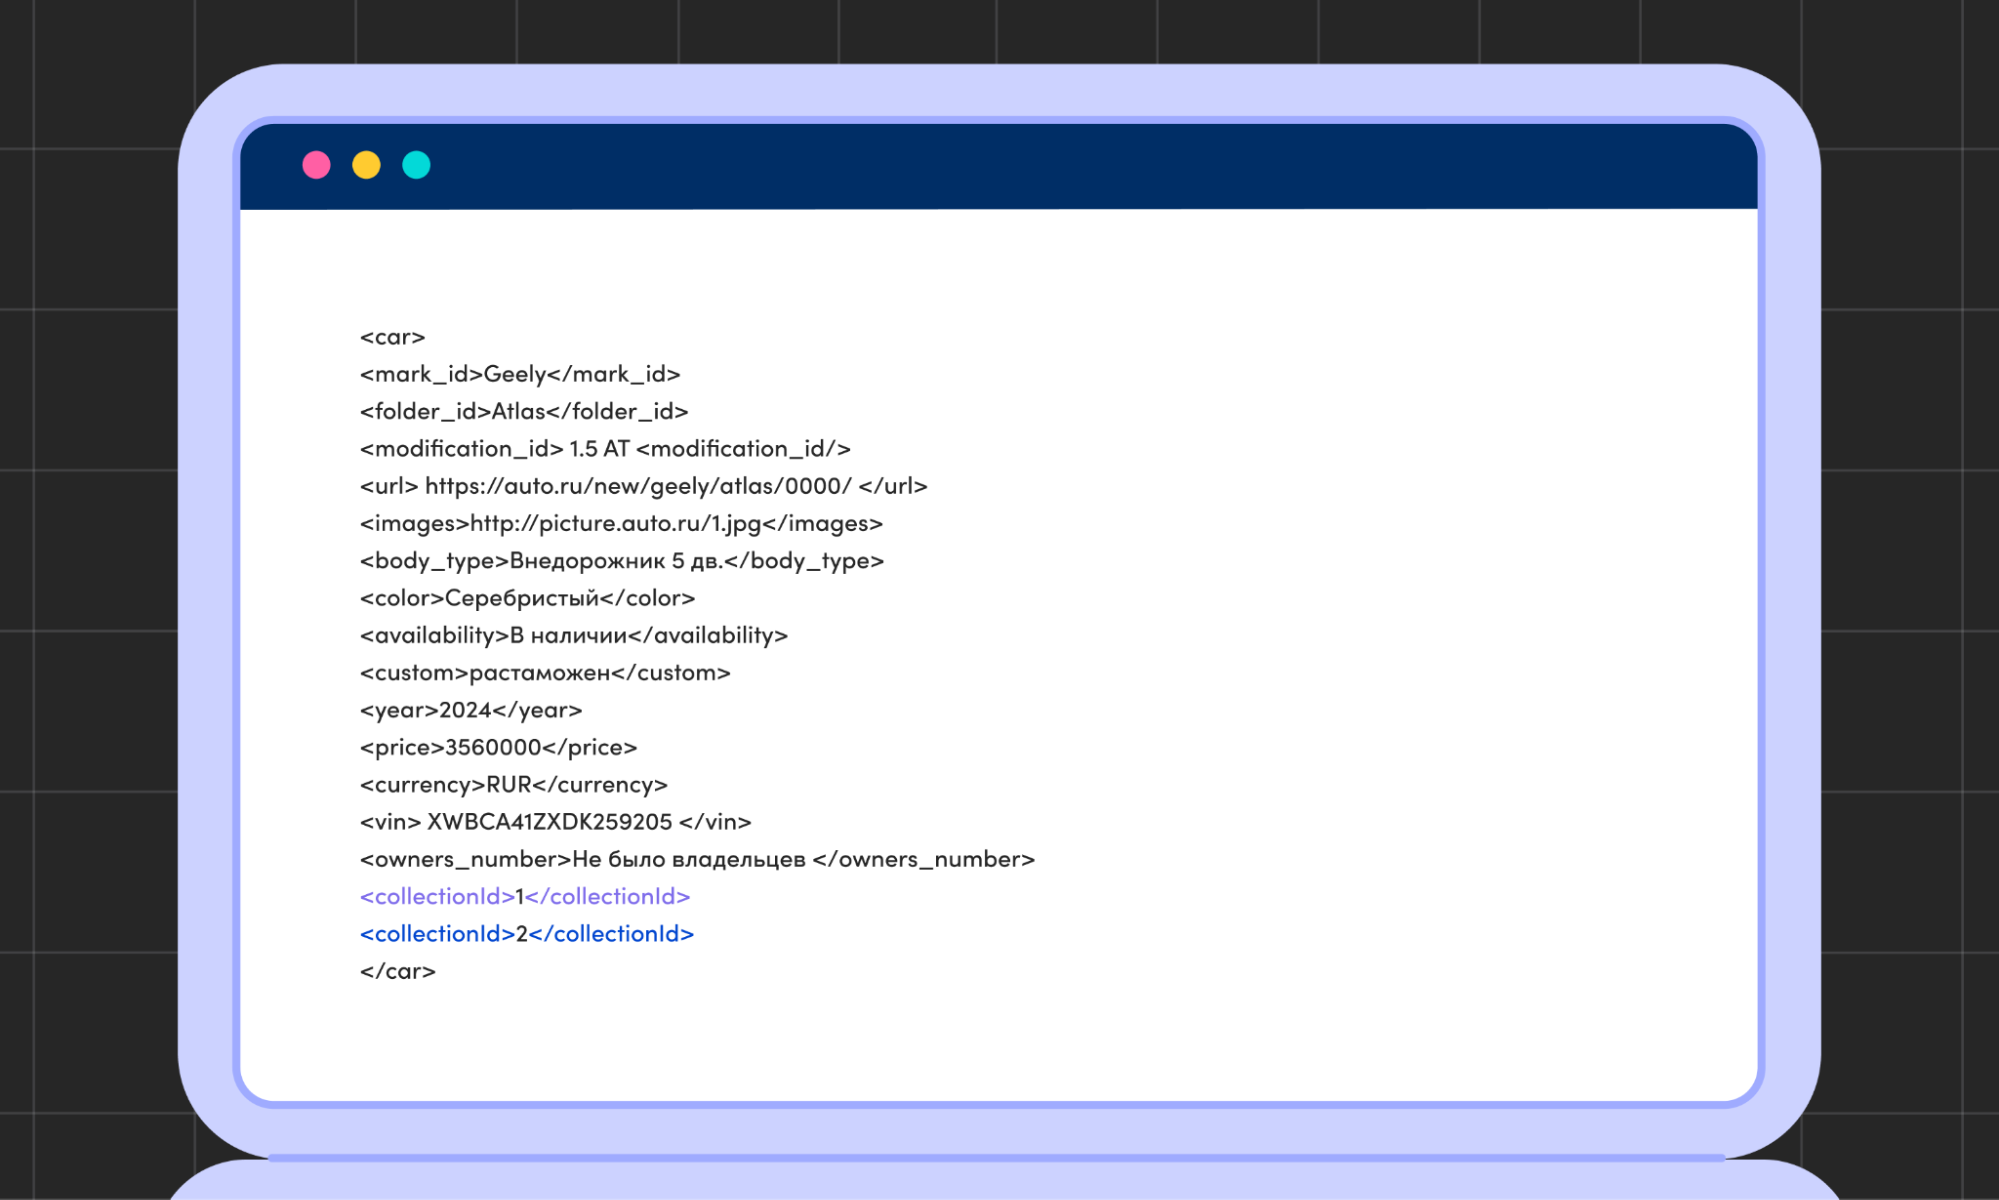Click the body_type line
The height and width of the screenshot is (1200, 1999).
(621, 561)
